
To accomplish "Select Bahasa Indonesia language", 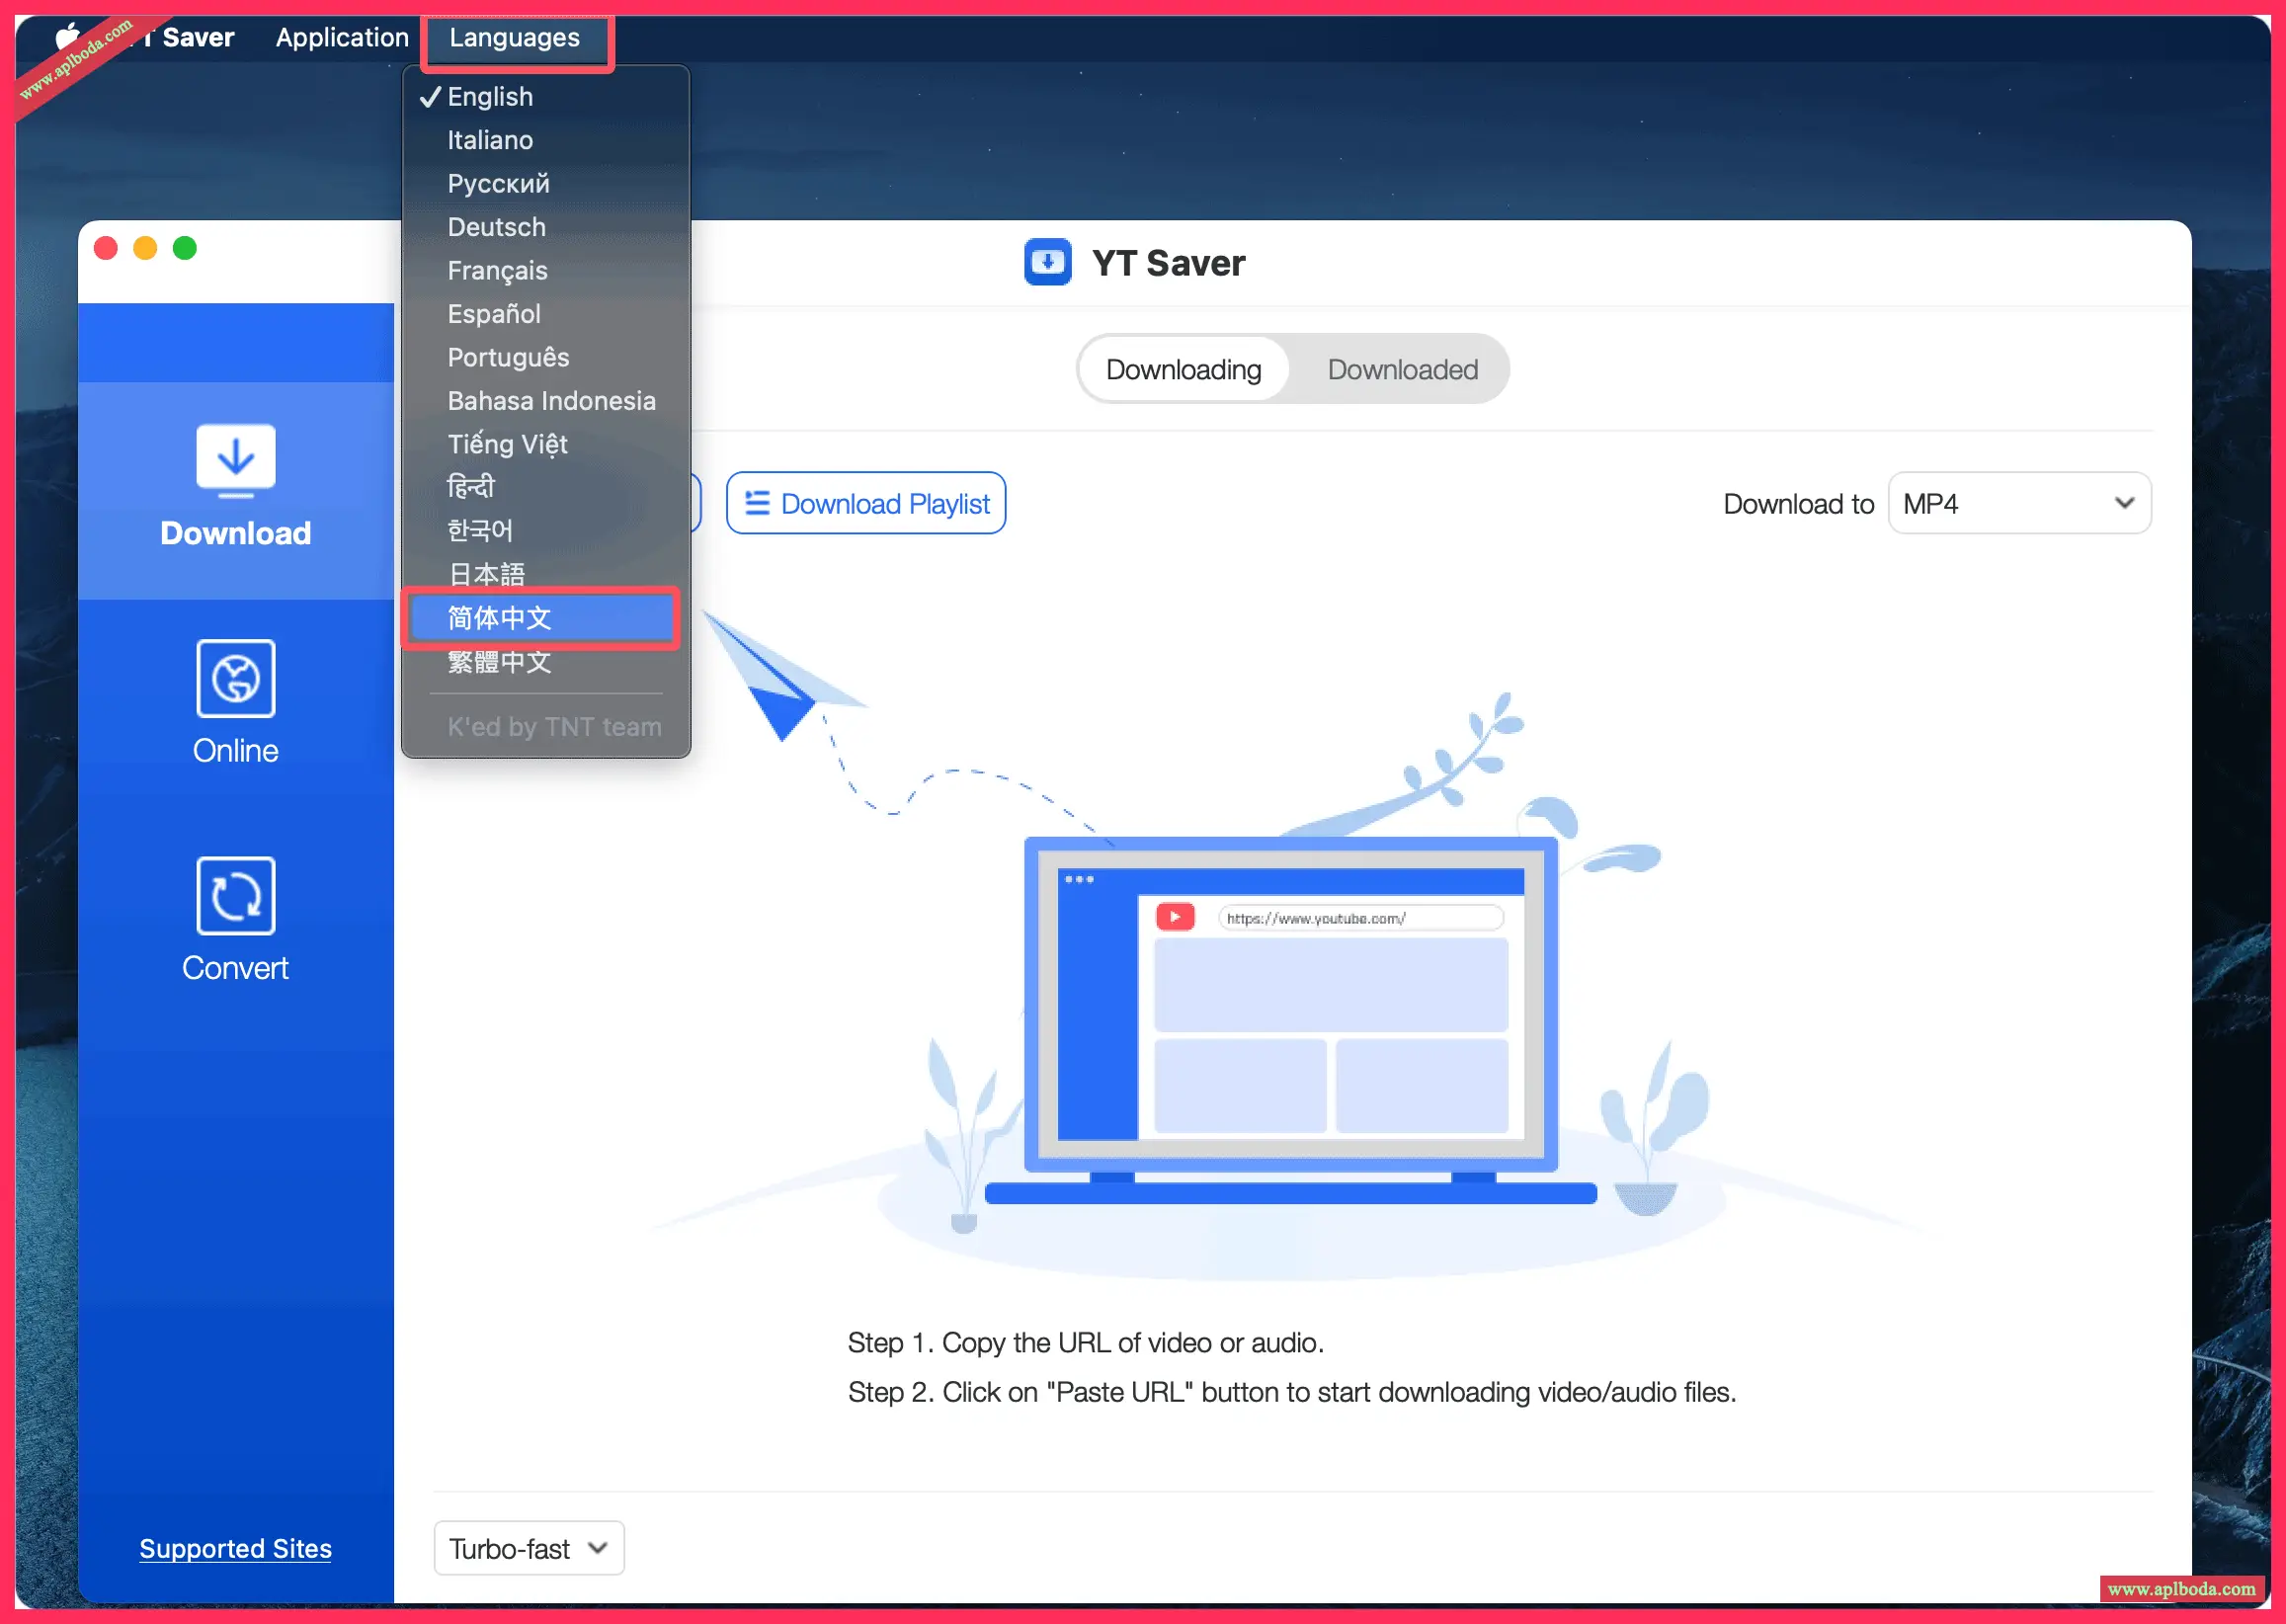I will click(x=546, y=401).
